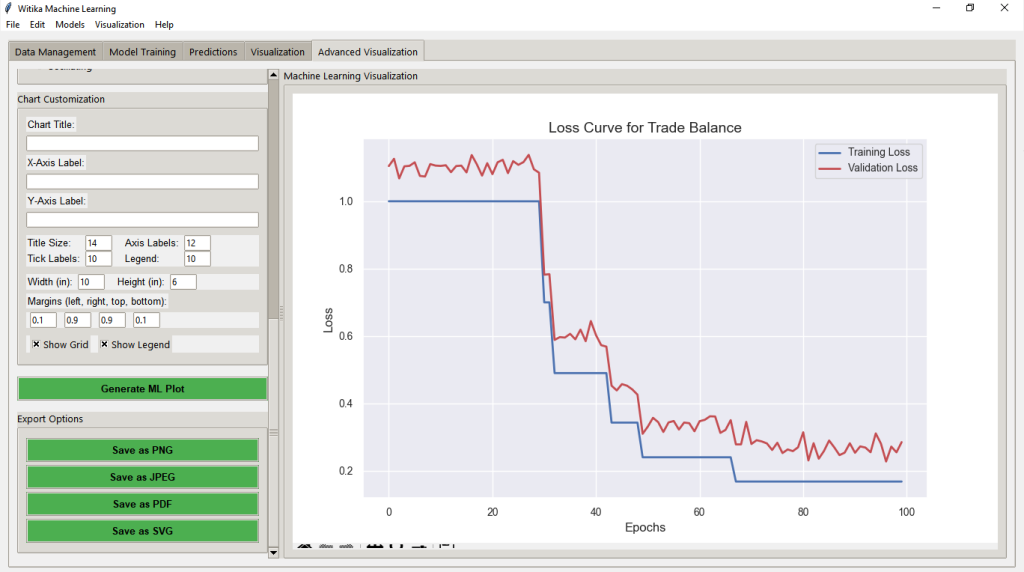Open the File menu

12,25
